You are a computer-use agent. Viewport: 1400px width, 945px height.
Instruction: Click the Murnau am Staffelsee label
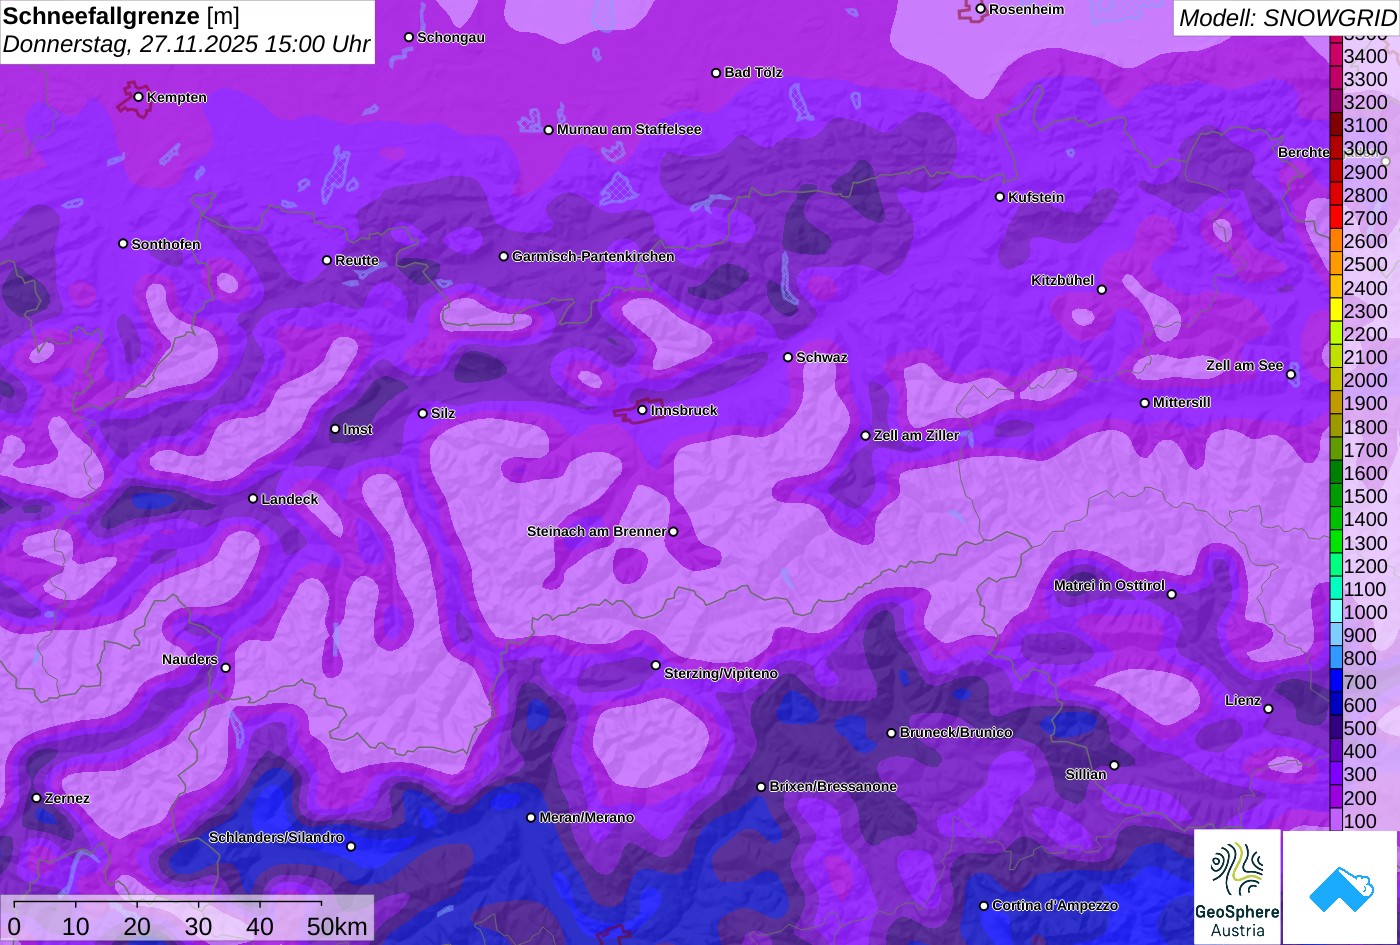tap(629, 130)
